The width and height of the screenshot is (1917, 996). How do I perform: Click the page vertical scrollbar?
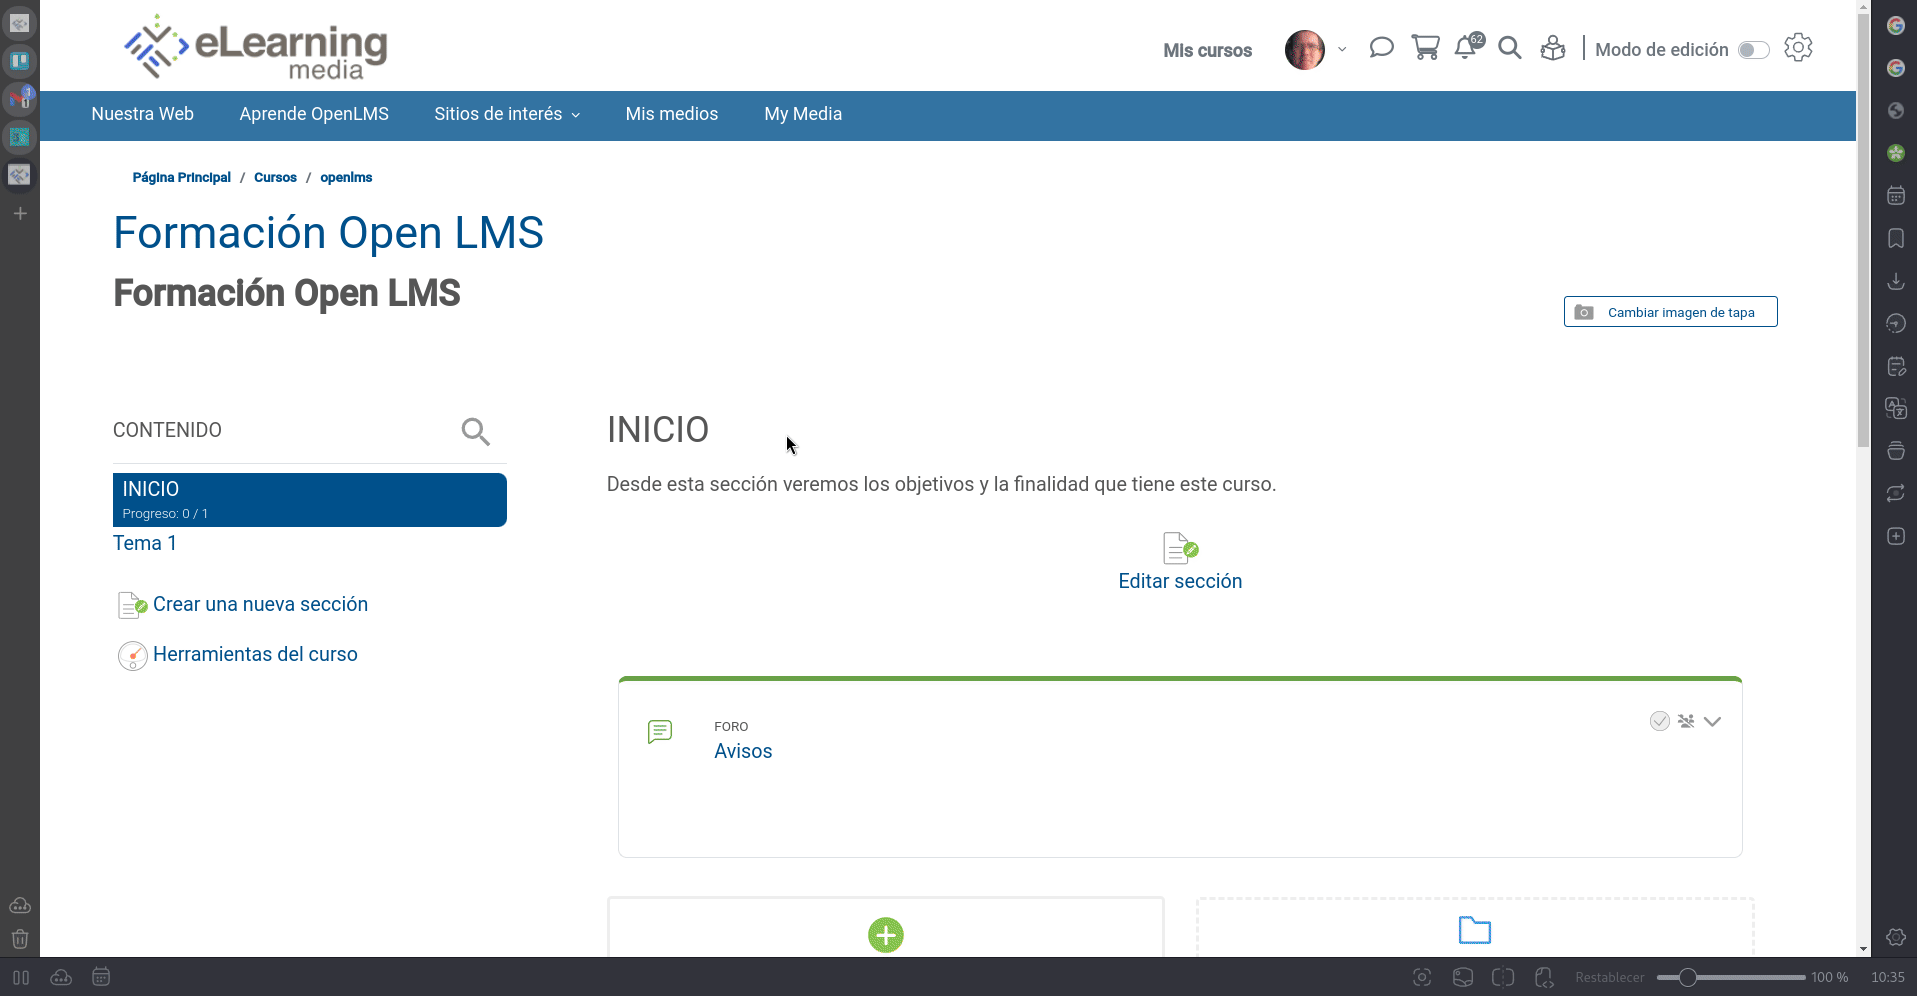pyautogui.click(x=1863, y=230)
